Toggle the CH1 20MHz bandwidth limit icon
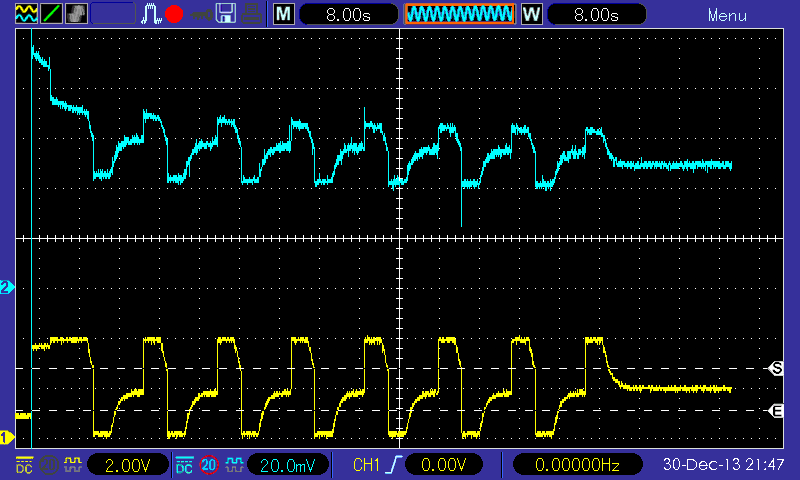800x480 pixels. pyautogui.click(x=48, y=465)
